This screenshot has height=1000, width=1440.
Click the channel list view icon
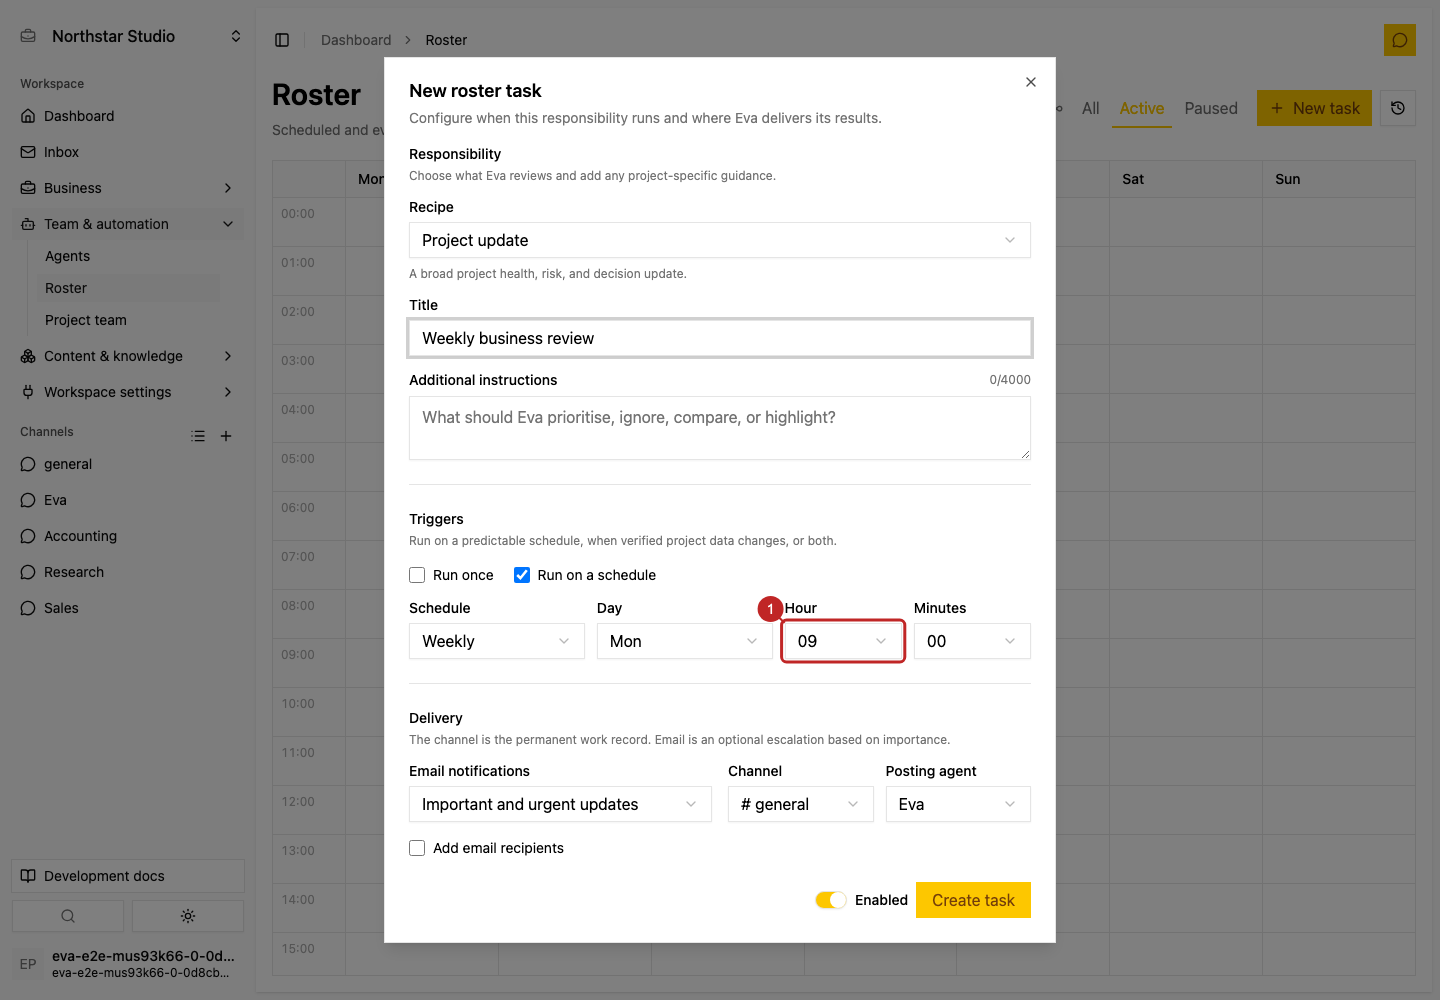[x=198, y=436]
